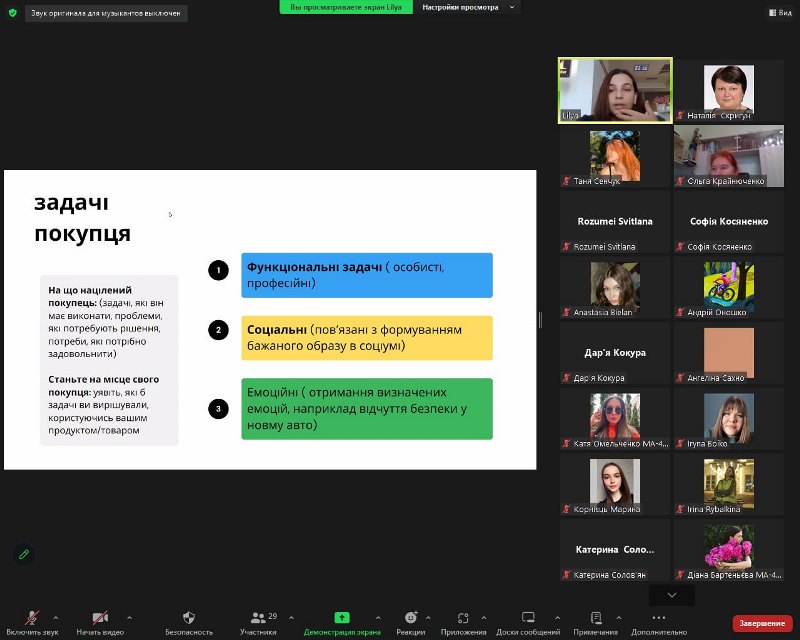Open the More (Дополнительно) three-dots icon
The height and width of the screenshot is (640, 800).
(x=659, y=618)
